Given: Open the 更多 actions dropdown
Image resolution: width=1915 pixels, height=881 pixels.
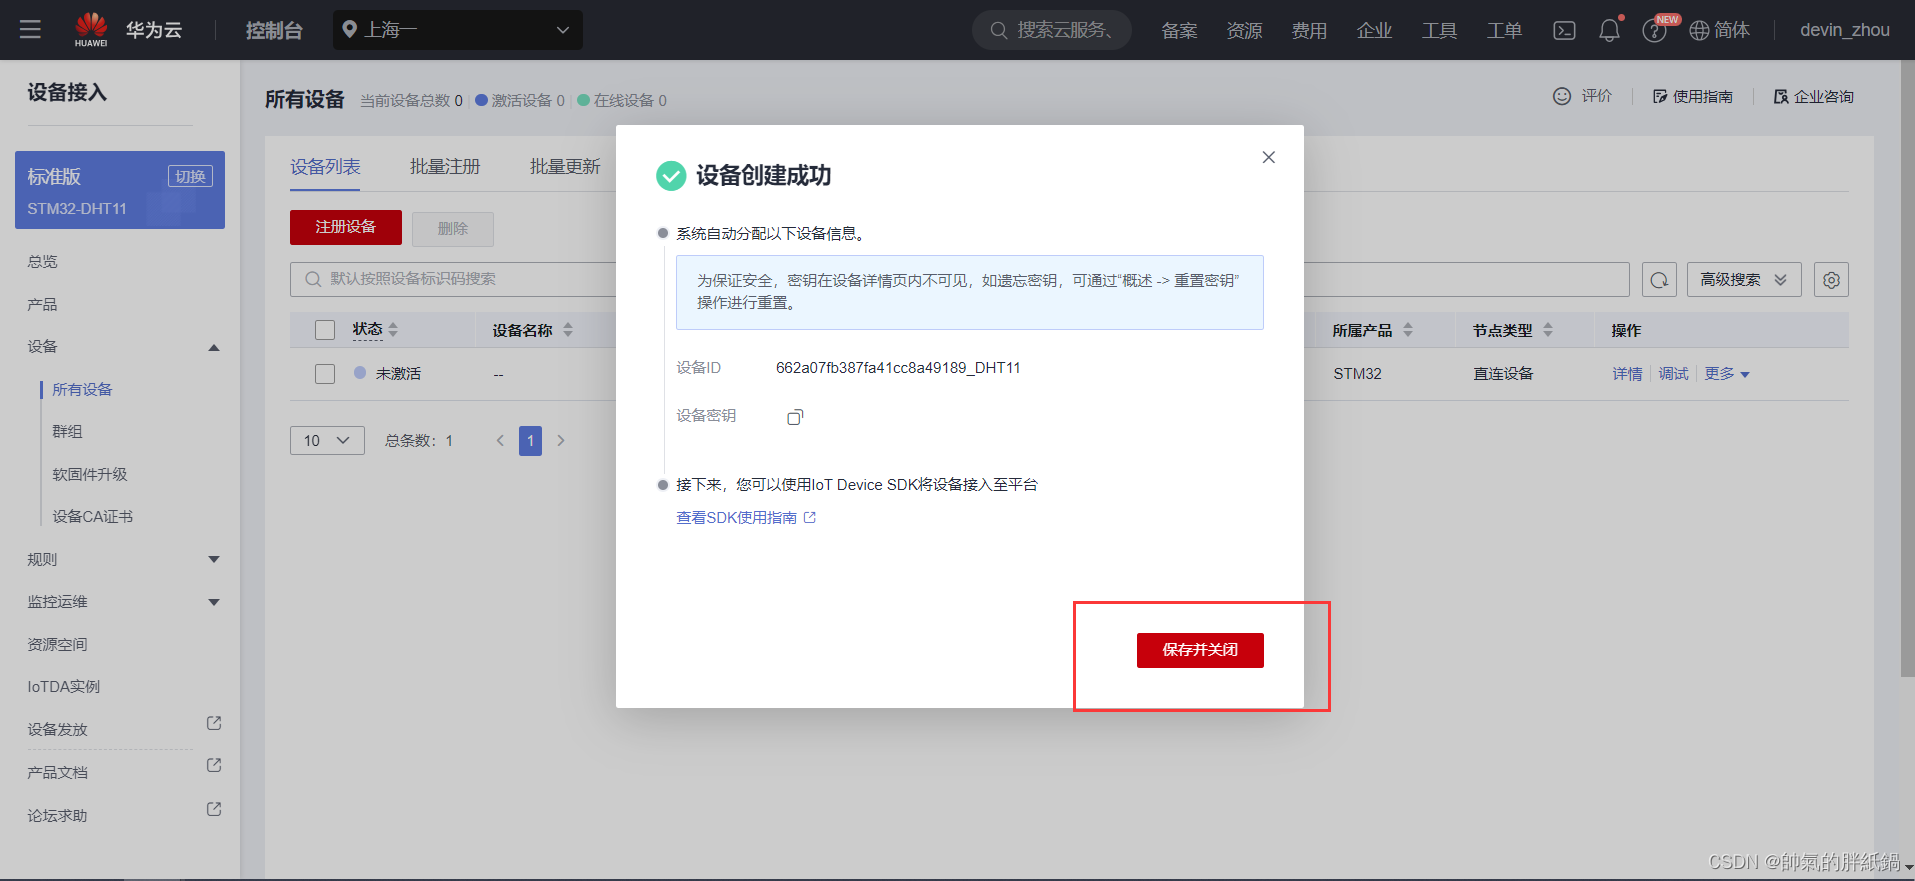Looking at the screenshot, I should tap(1727, 374).
